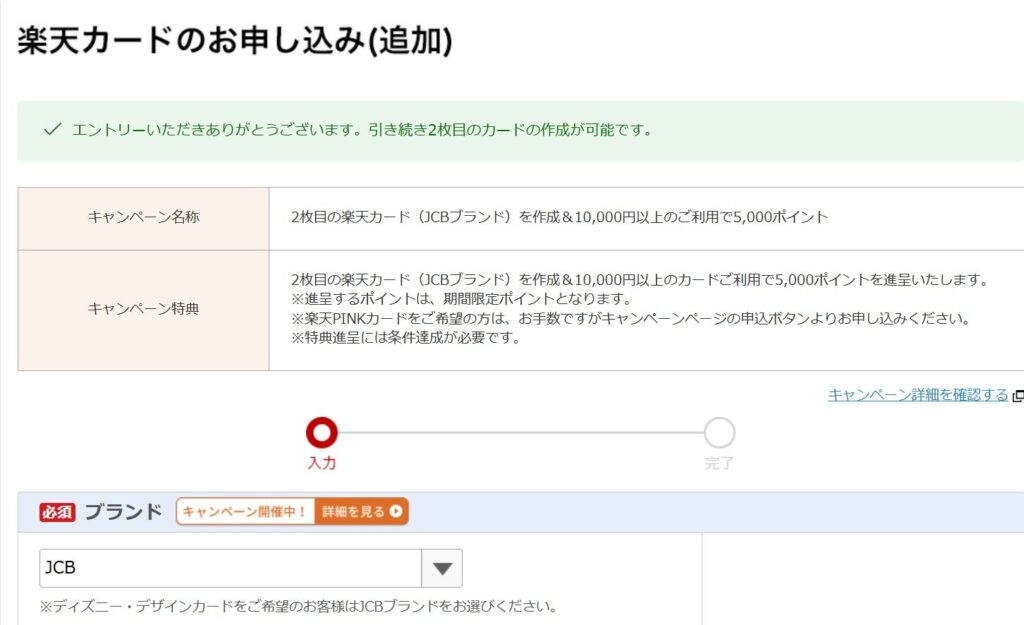The height and width of the screenshot is (625, 1024).
Task: Open the キャンペーン詳細を確認する link
Action: 918,395
